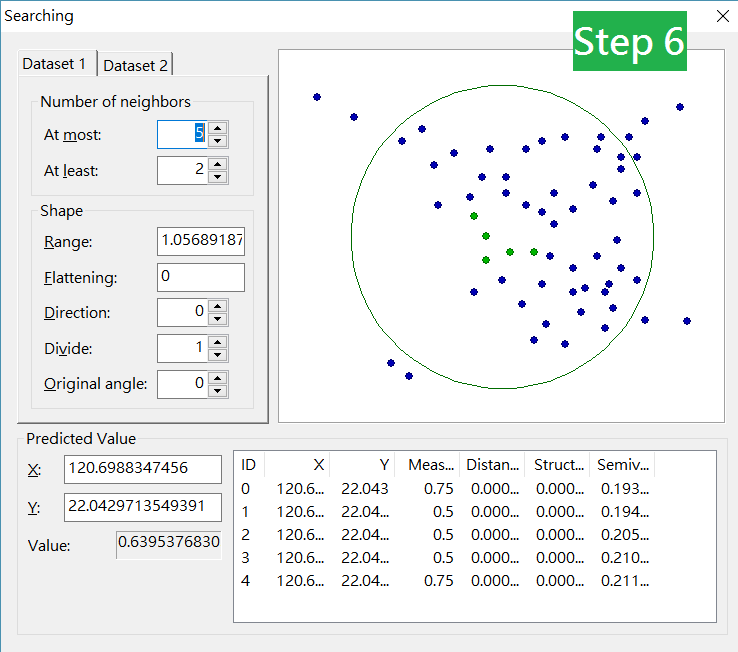The width and height of the screenshot is (738, 652).
Task: Increase Divide with the up arrow
Action: pyautogui.click(x=217, y=341)
